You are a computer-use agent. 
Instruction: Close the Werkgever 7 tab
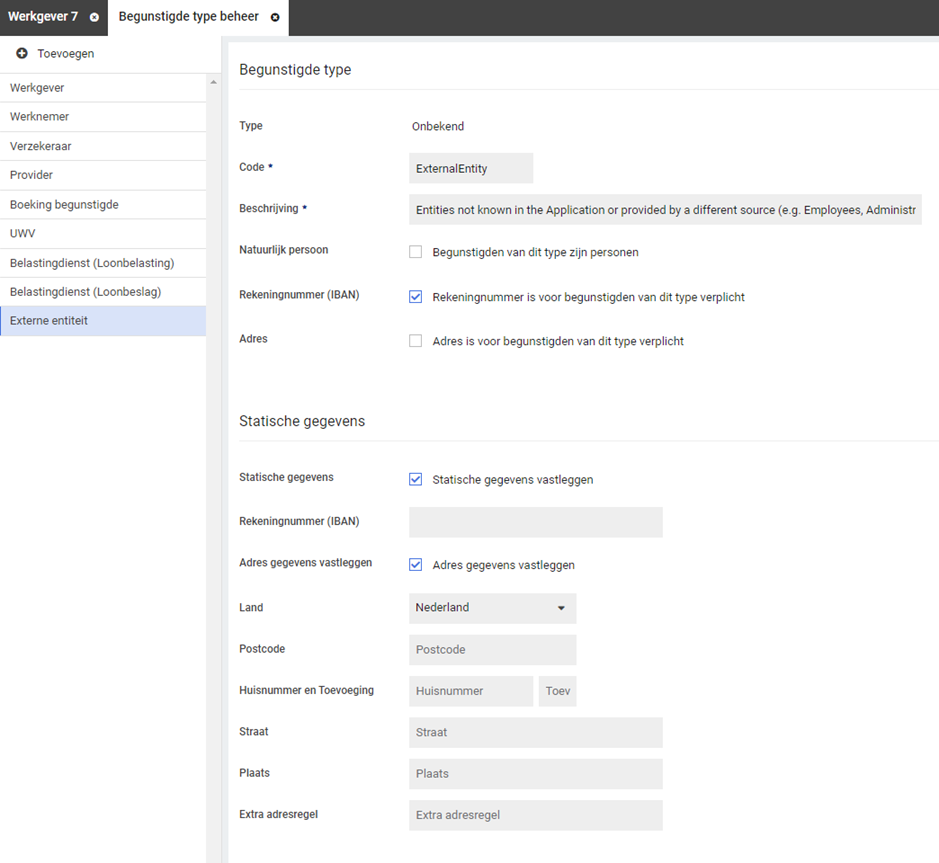tap(94, 17)
